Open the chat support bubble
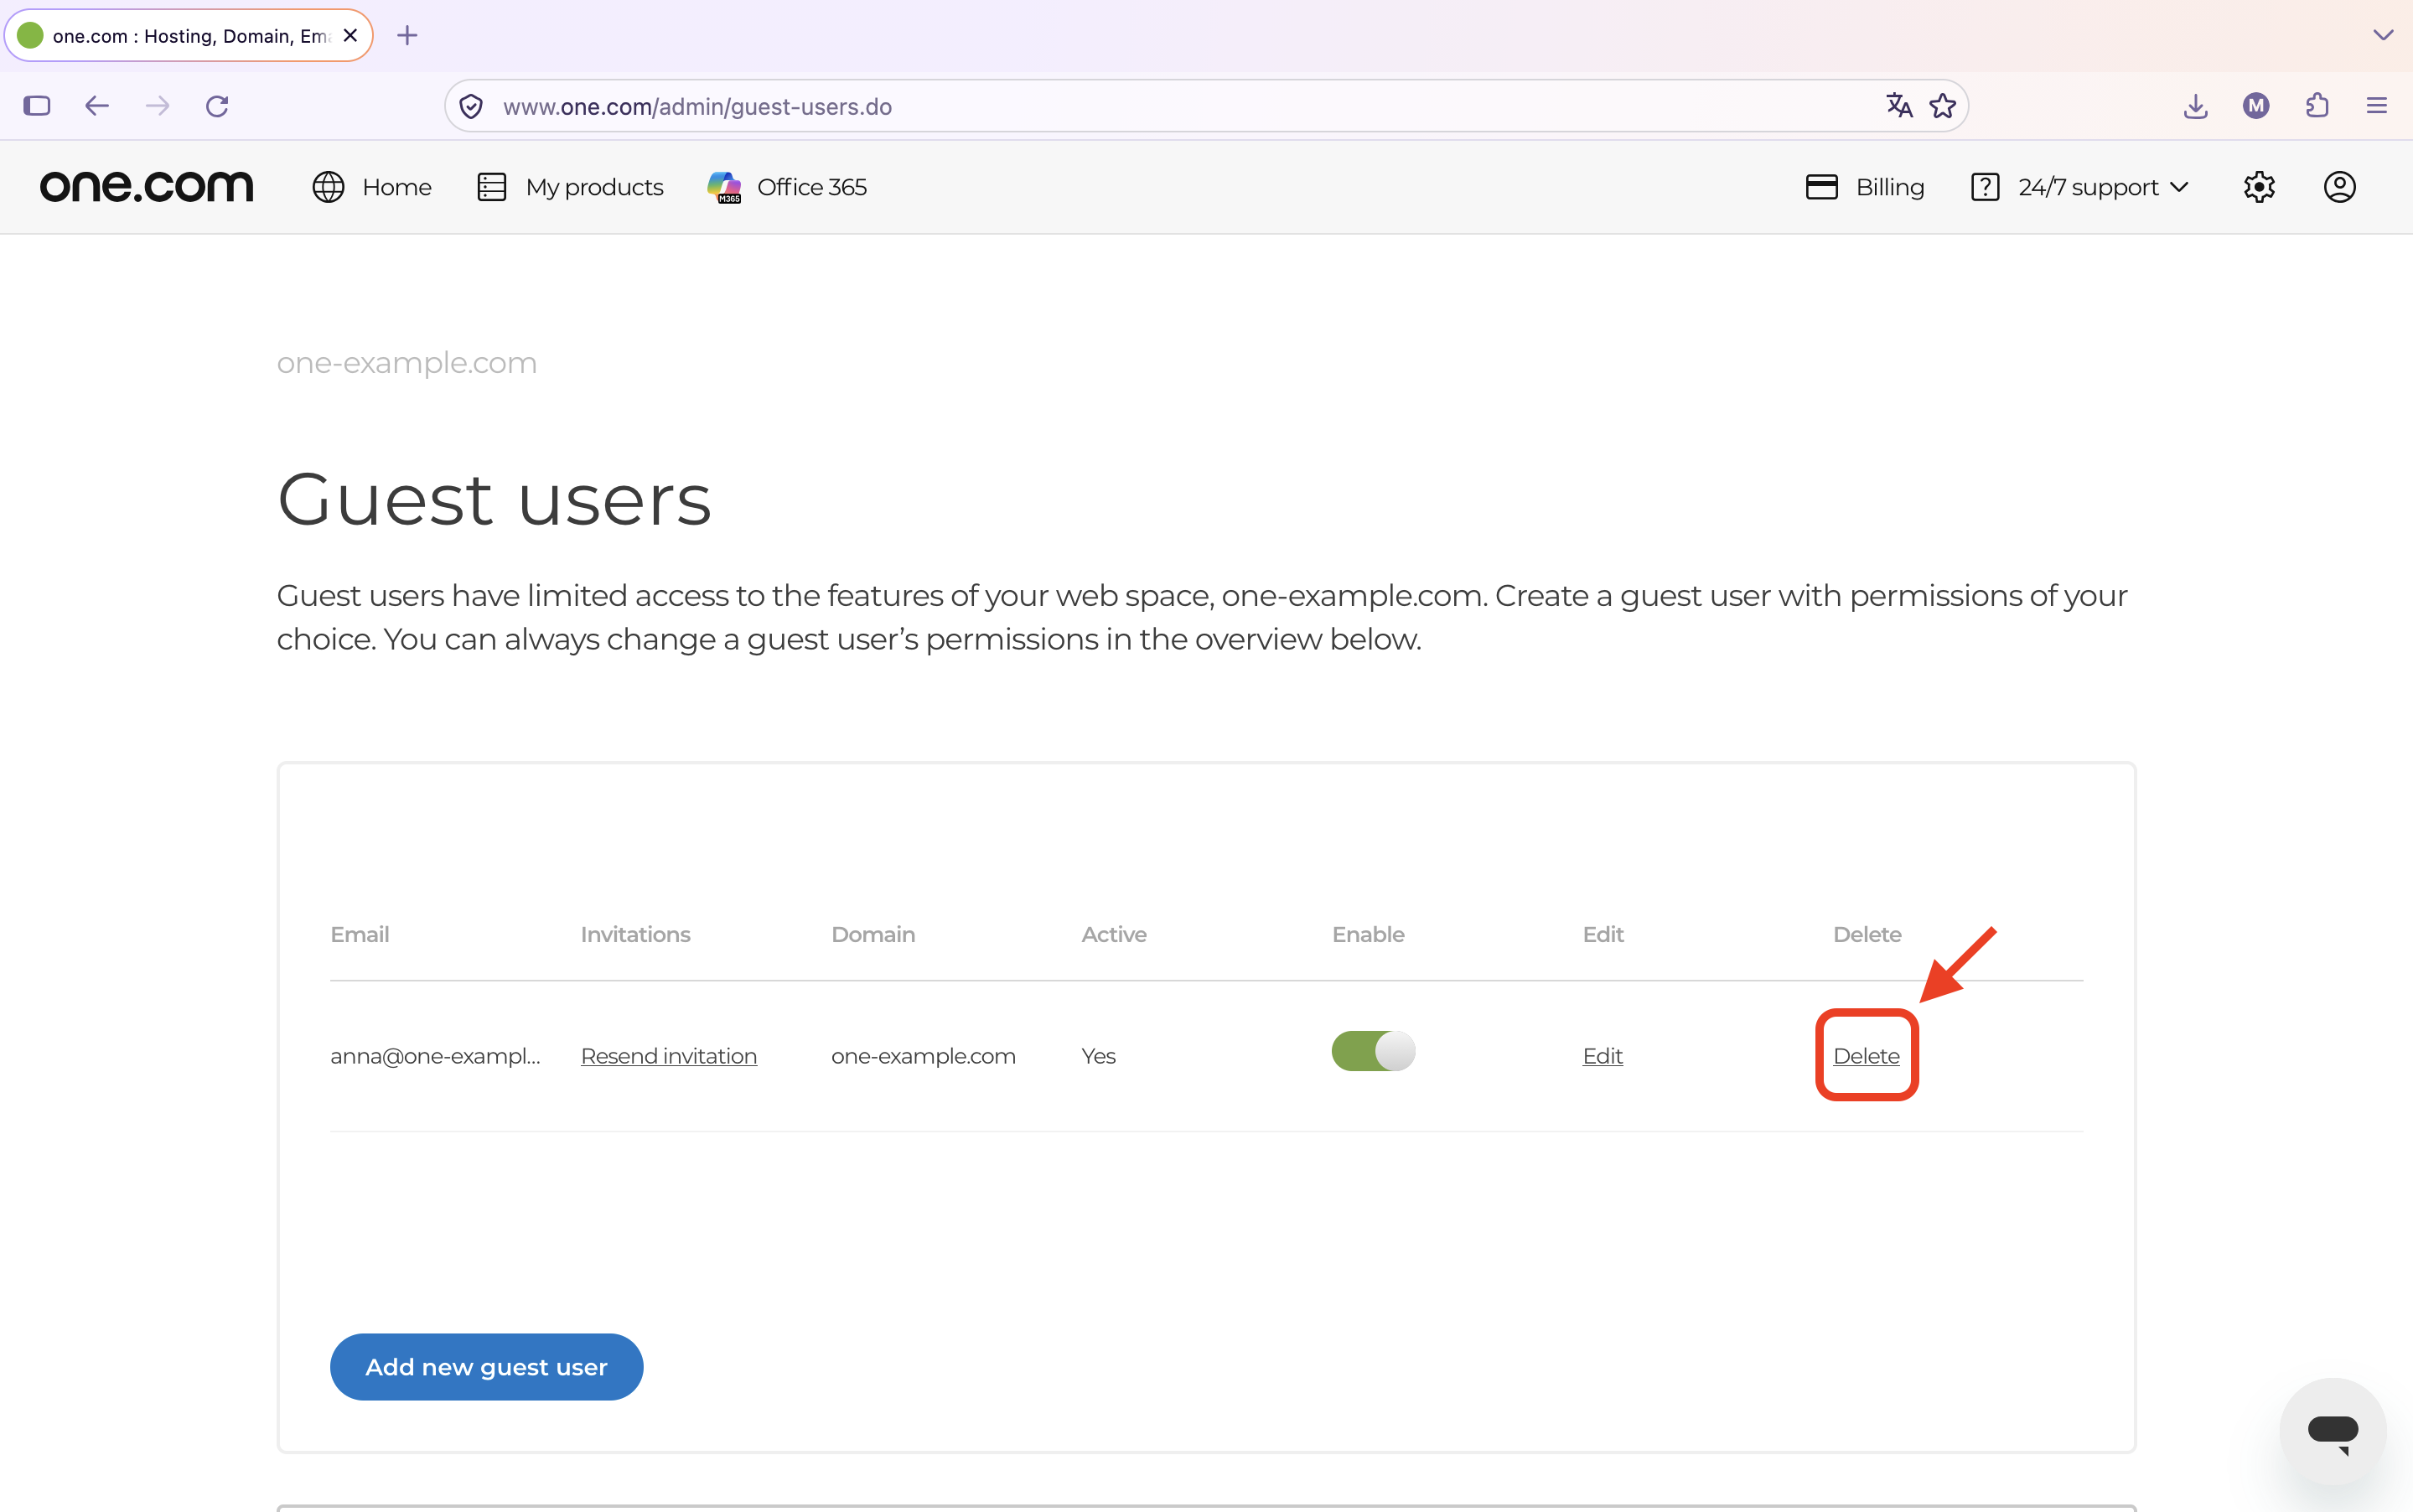This screenshot has width=2413, height=1512. (2333, 1431)
